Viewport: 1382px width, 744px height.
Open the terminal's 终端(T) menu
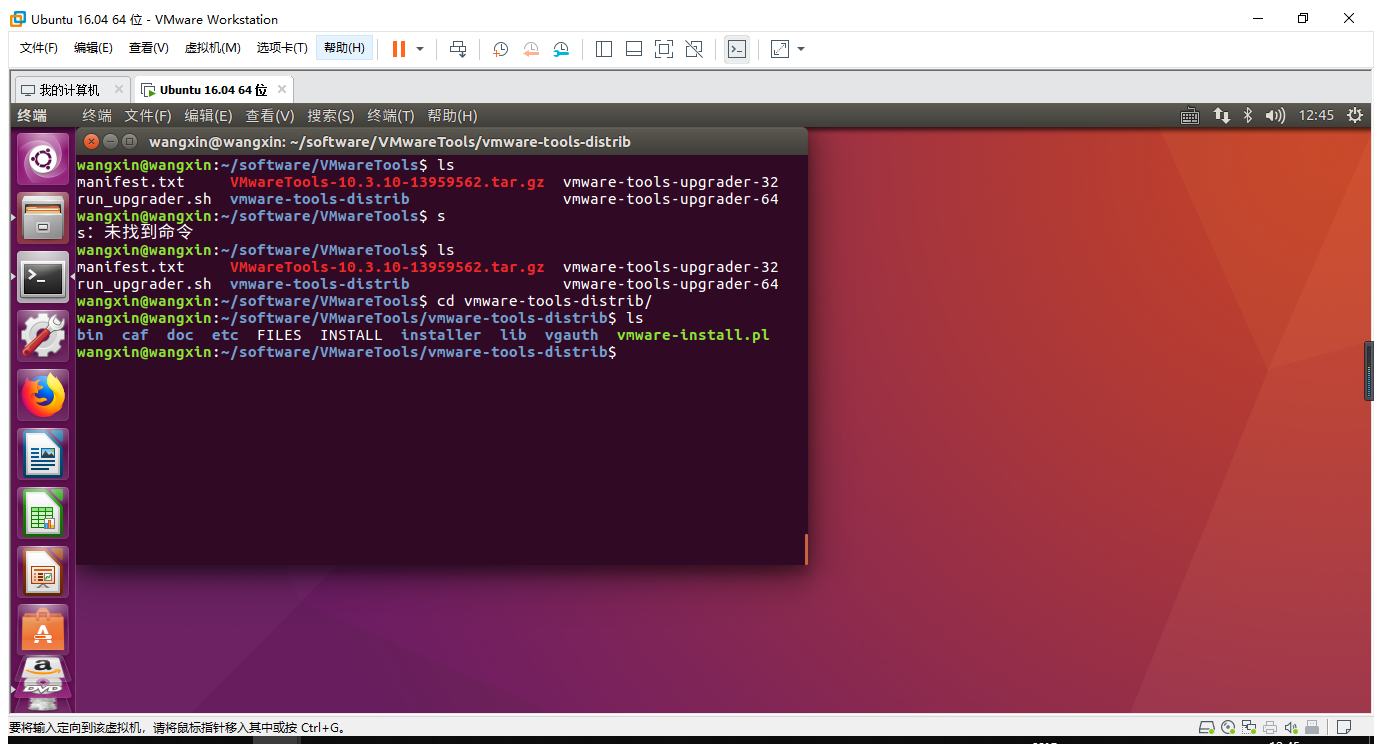pyautogui.click(x=391, y=116)
